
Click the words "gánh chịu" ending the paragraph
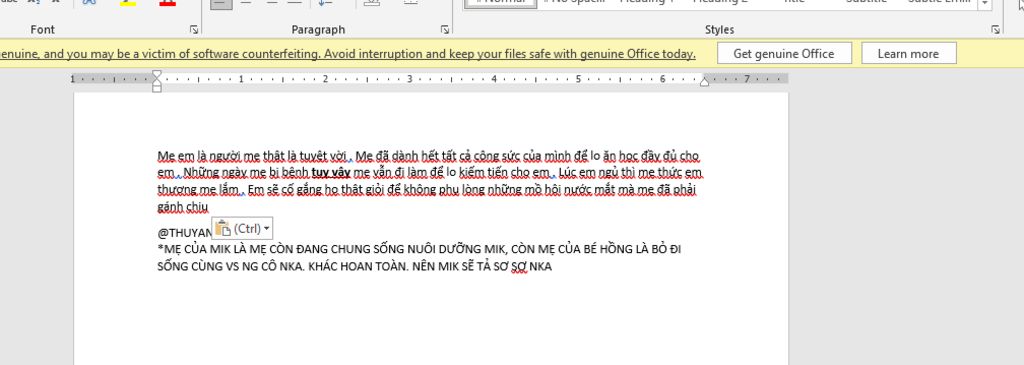tap(182, 207)
